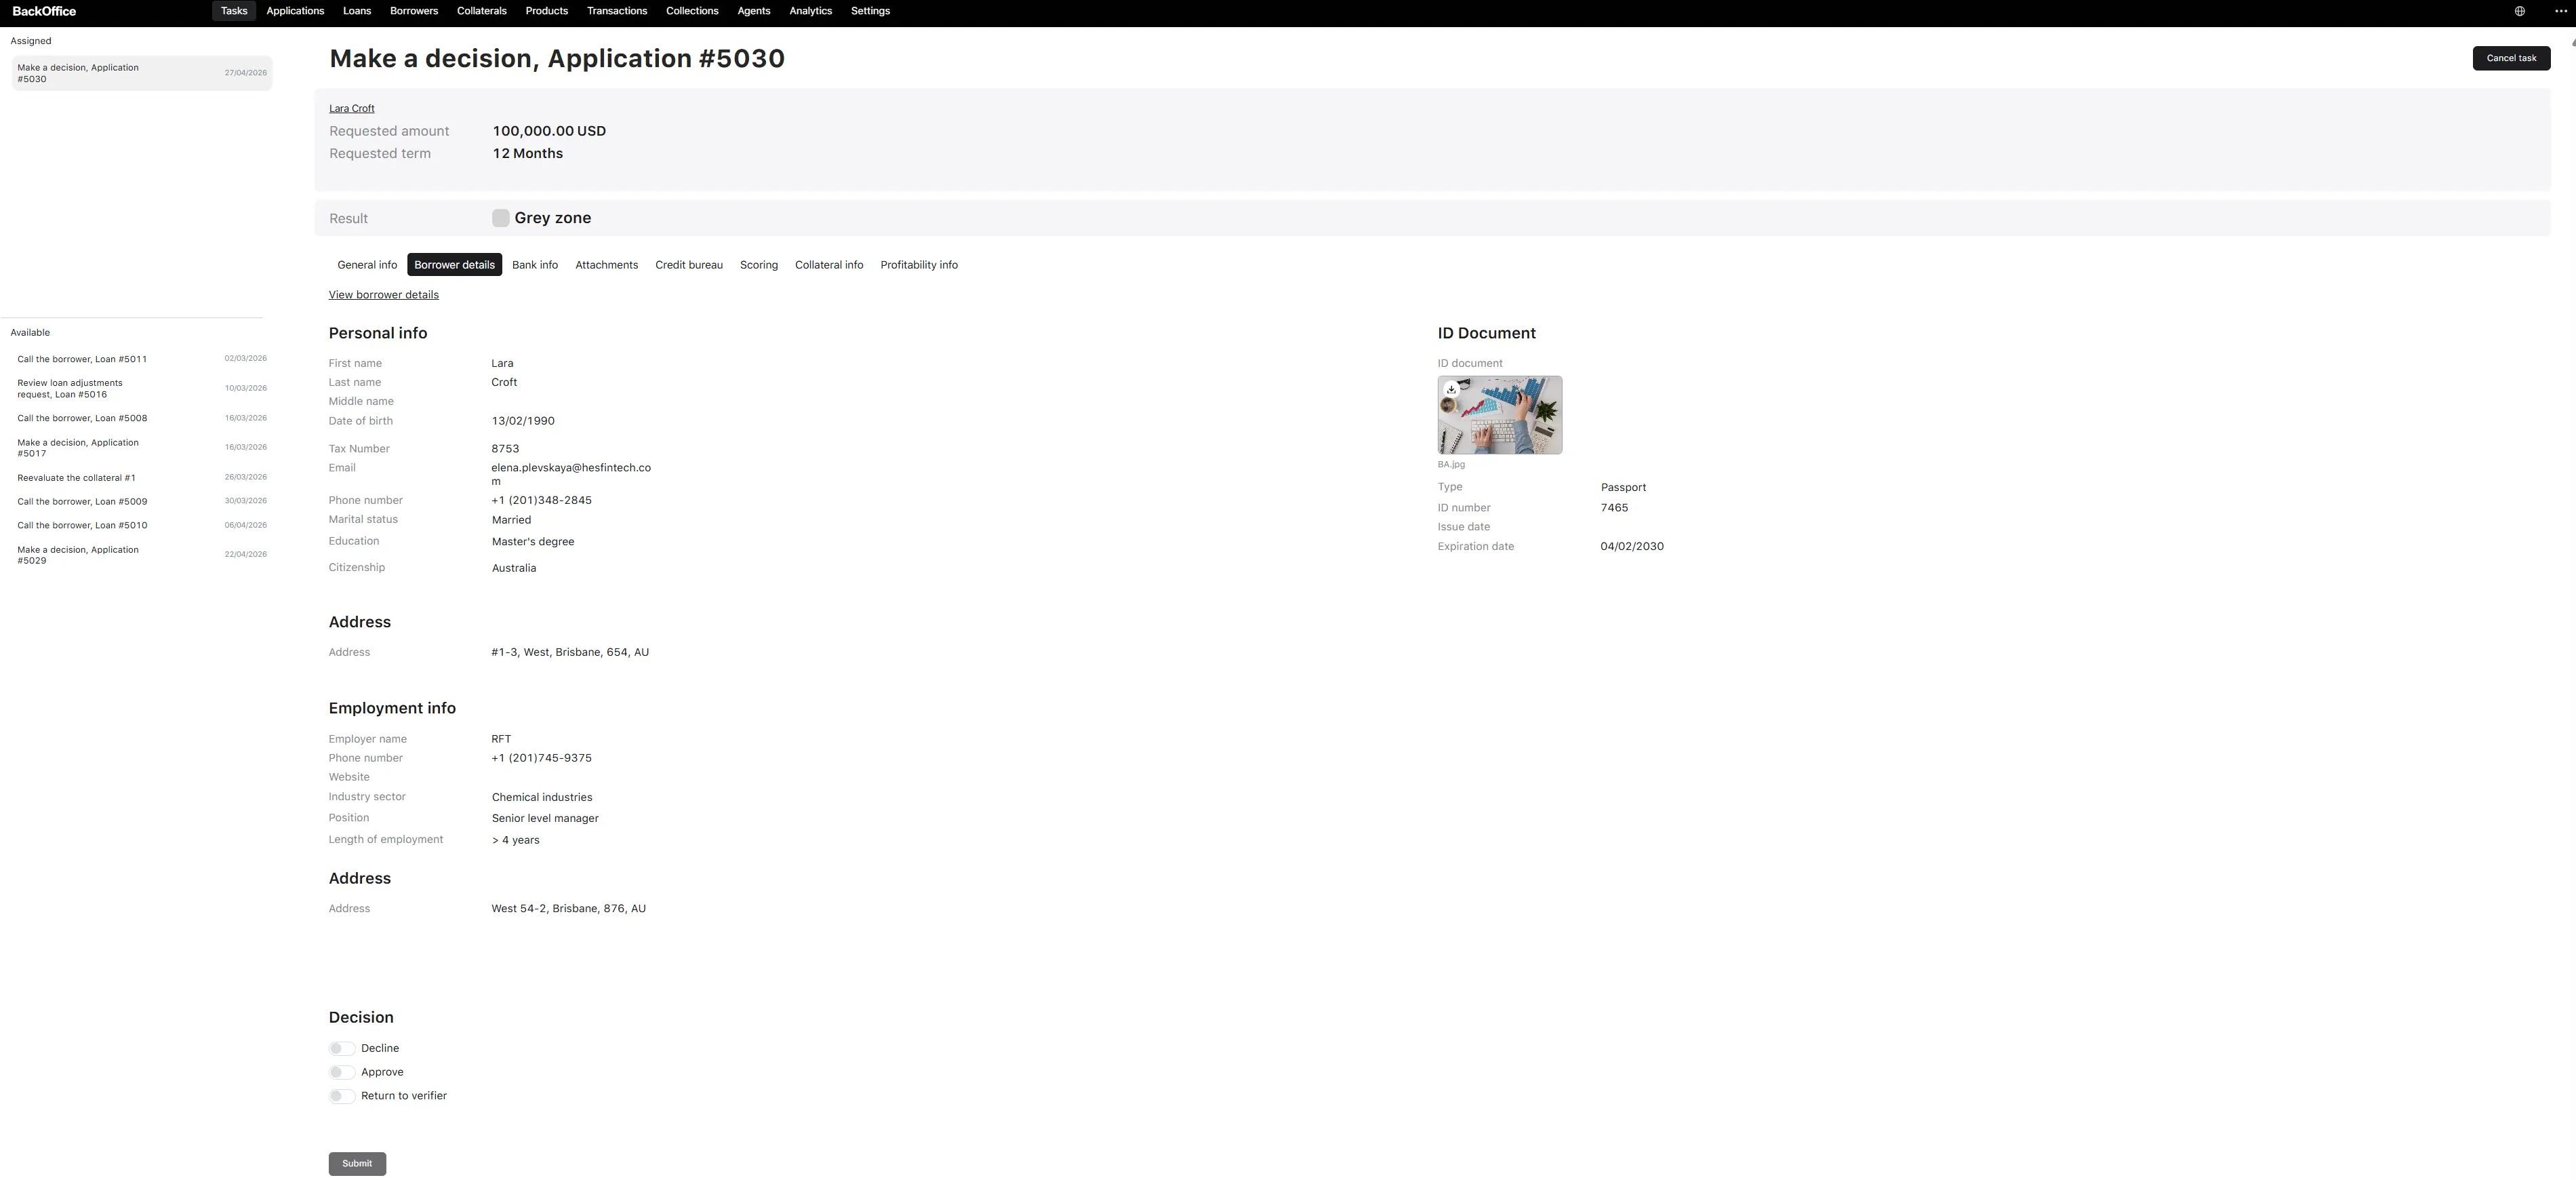Open the Settings menu
Viewport: 2576px width, 1180px height.
click(870, 11)
